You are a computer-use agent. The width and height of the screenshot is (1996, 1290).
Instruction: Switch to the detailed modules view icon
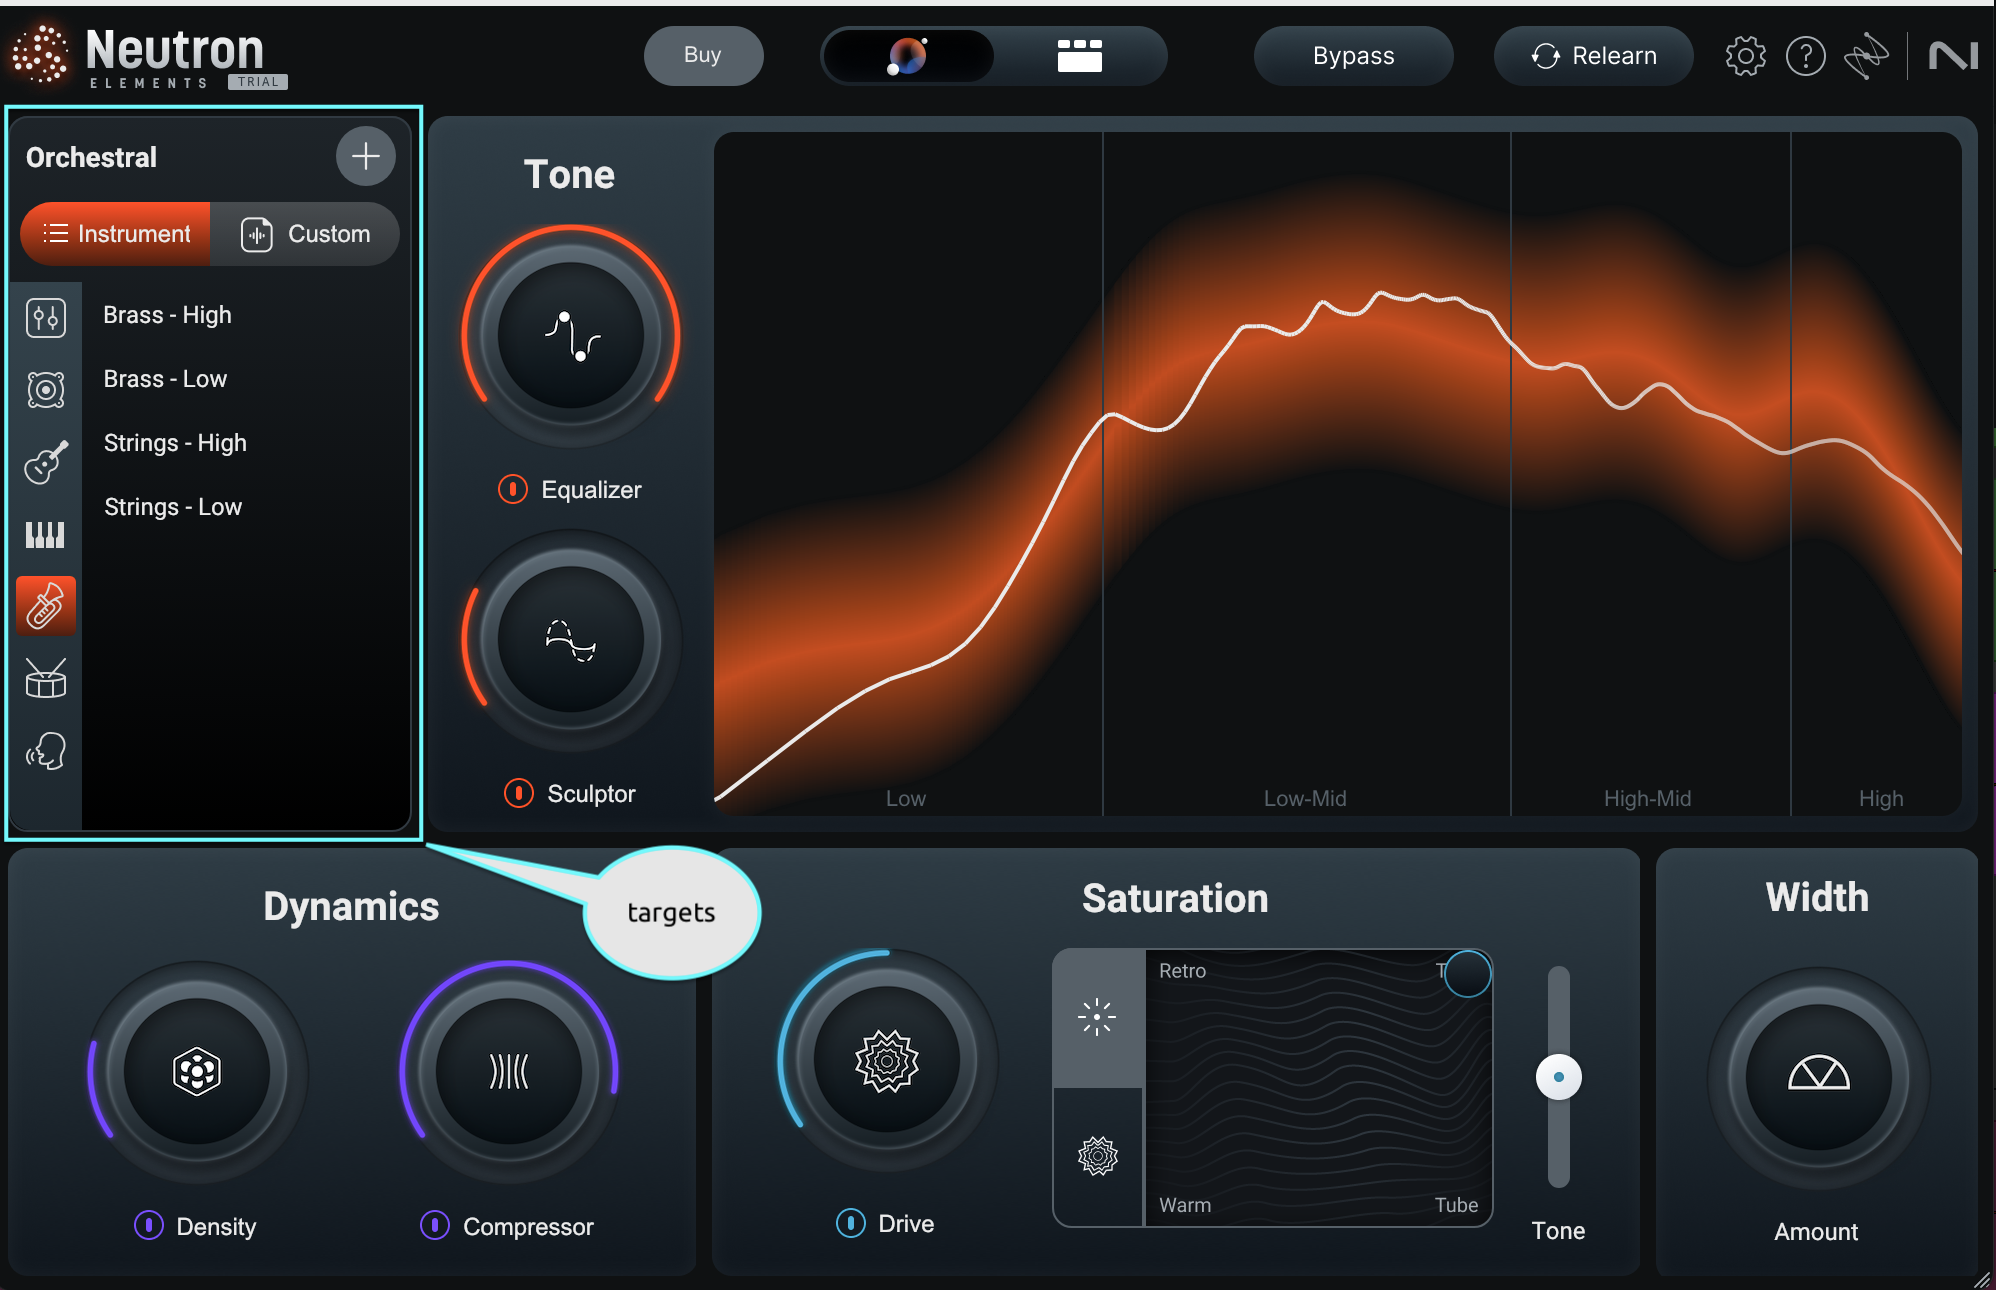pyautogui.click(x=1080, y=56)
